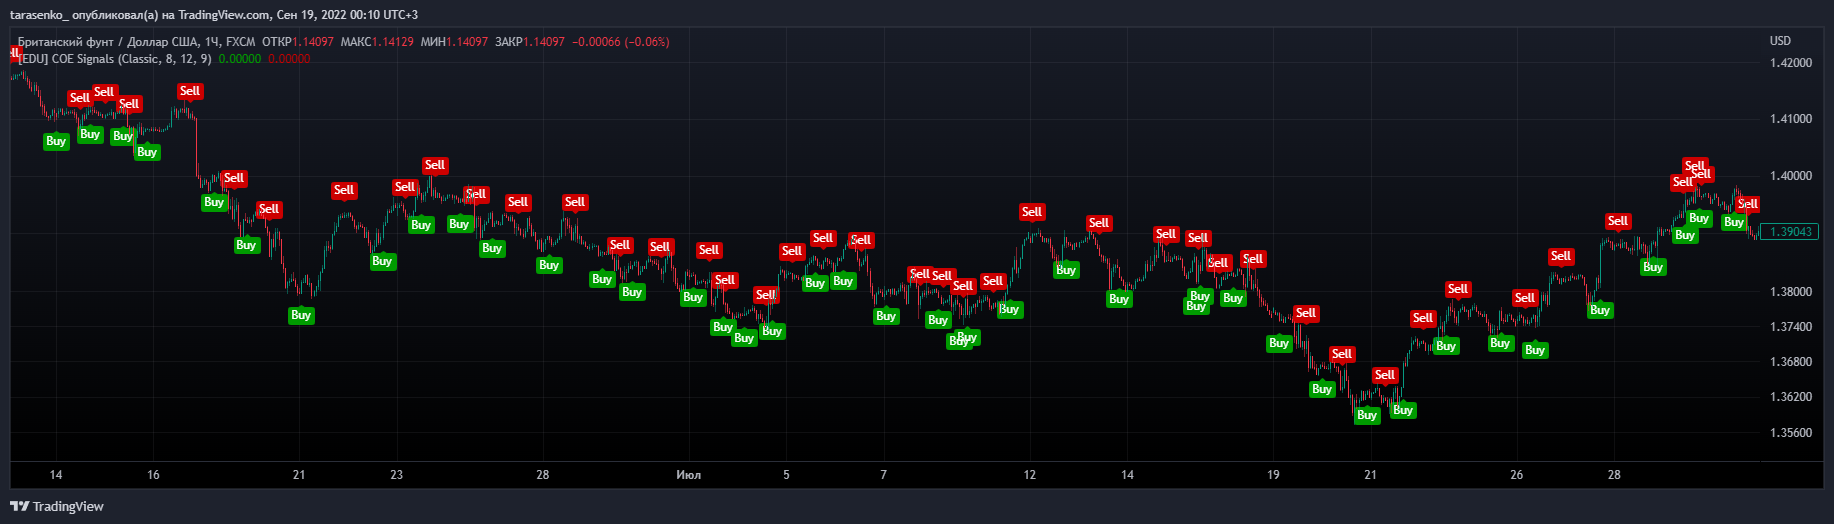Click the ОТКР open value 1.14097

pyautogui.click(x=313, y=42)
